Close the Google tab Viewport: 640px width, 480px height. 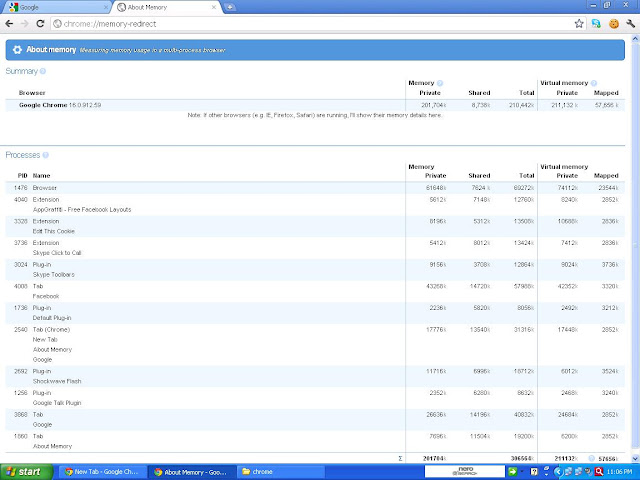[x=106, y=7]
